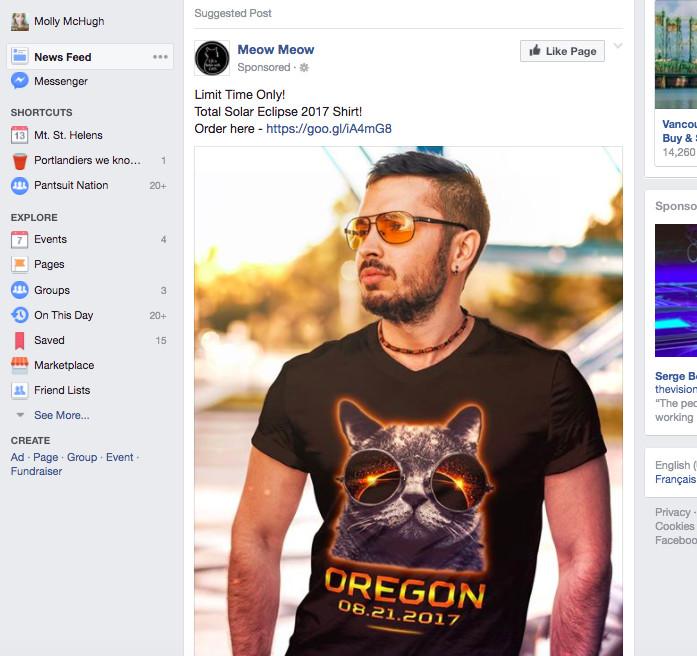Click the Fundraiser create link

coord(36,471)
